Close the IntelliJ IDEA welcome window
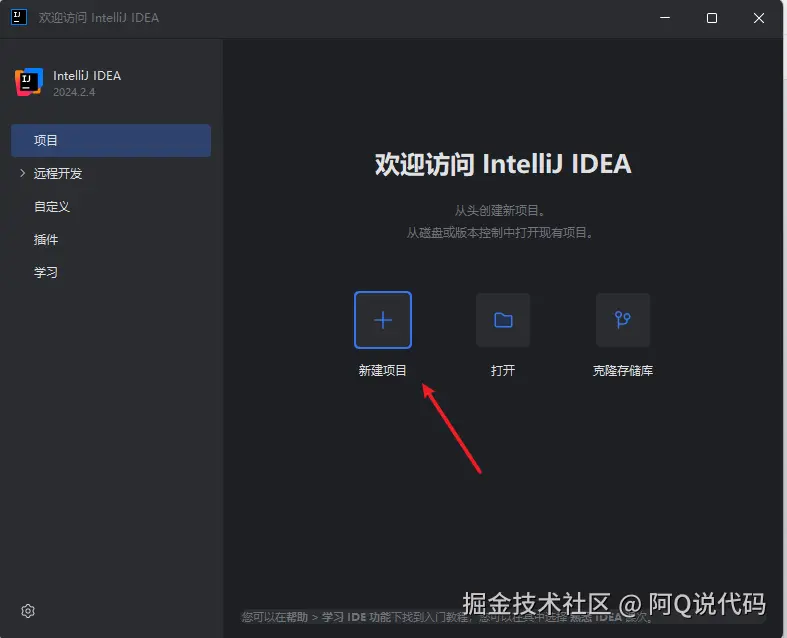 point(759,18)
